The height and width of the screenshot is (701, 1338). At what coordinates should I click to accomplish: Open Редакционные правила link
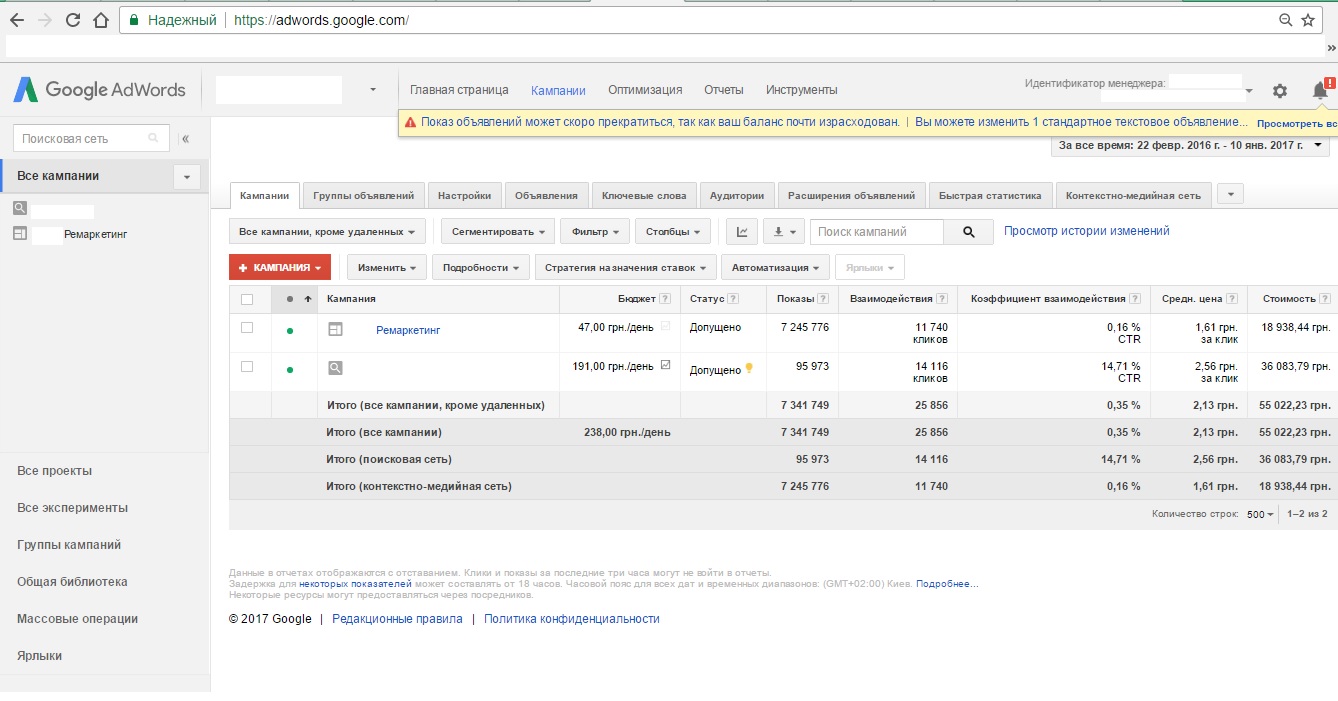click(x=397, y=619)
